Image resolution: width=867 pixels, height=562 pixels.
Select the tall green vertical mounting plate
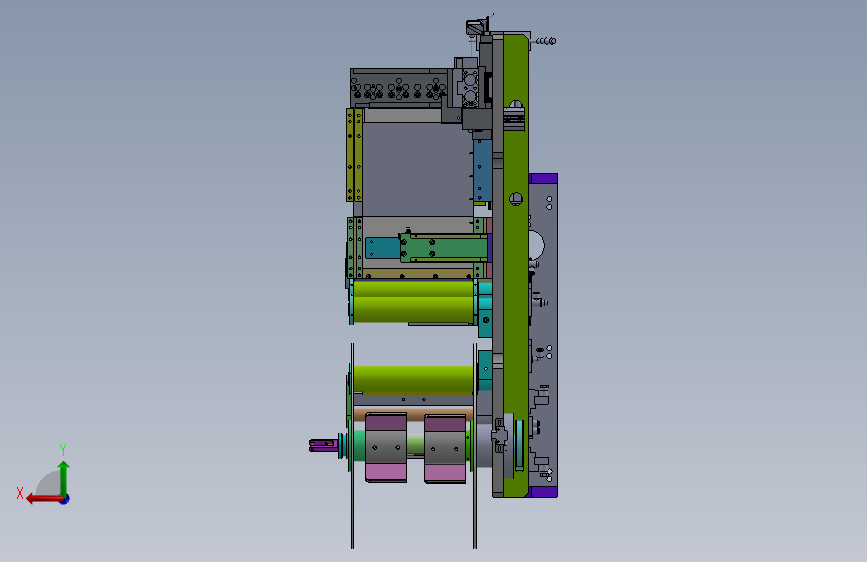coord(516,266)
